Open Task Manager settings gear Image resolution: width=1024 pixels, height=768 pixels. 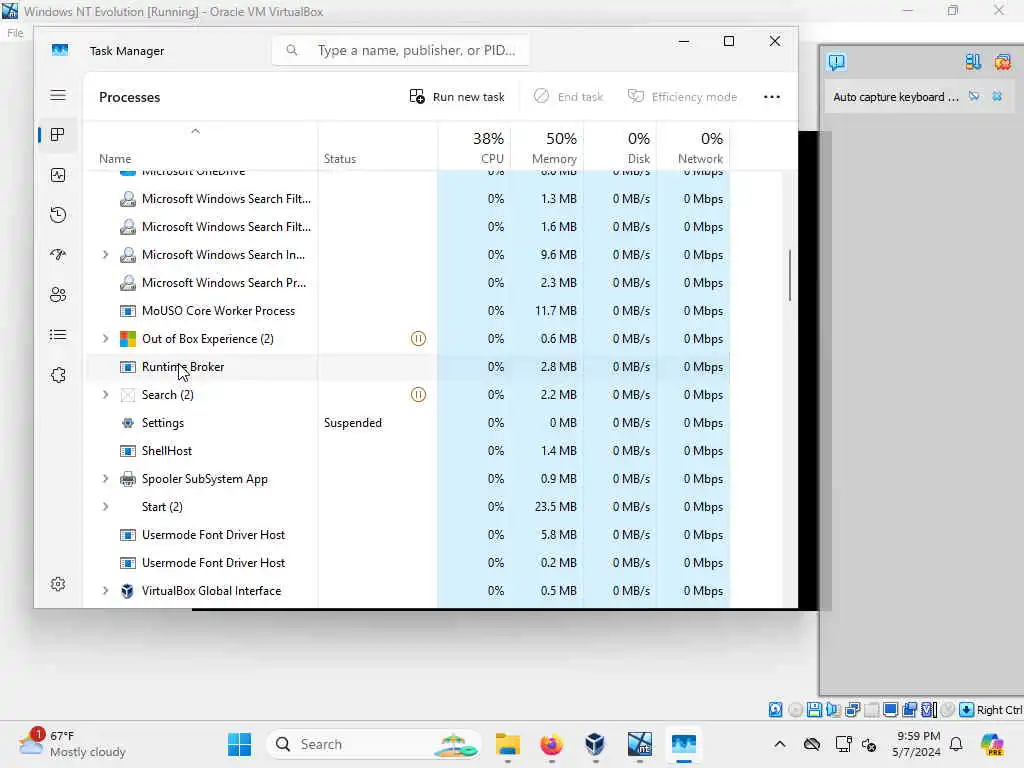click(x=58, y=584)
